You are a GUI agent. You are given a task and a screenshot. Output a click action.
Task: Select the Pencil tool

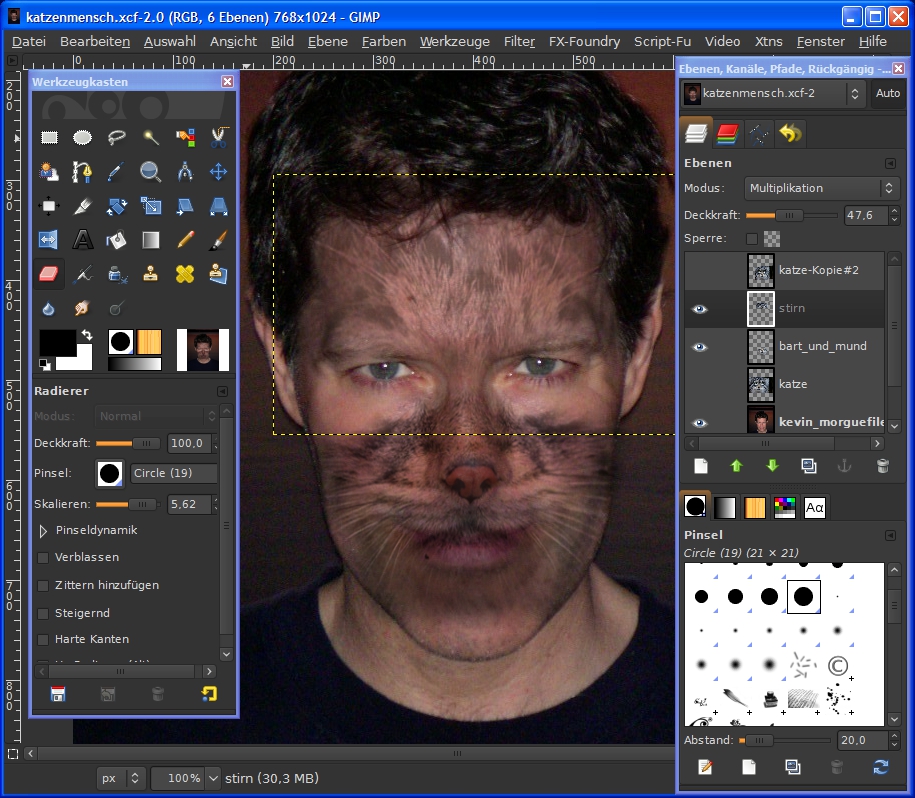[185, 240]
